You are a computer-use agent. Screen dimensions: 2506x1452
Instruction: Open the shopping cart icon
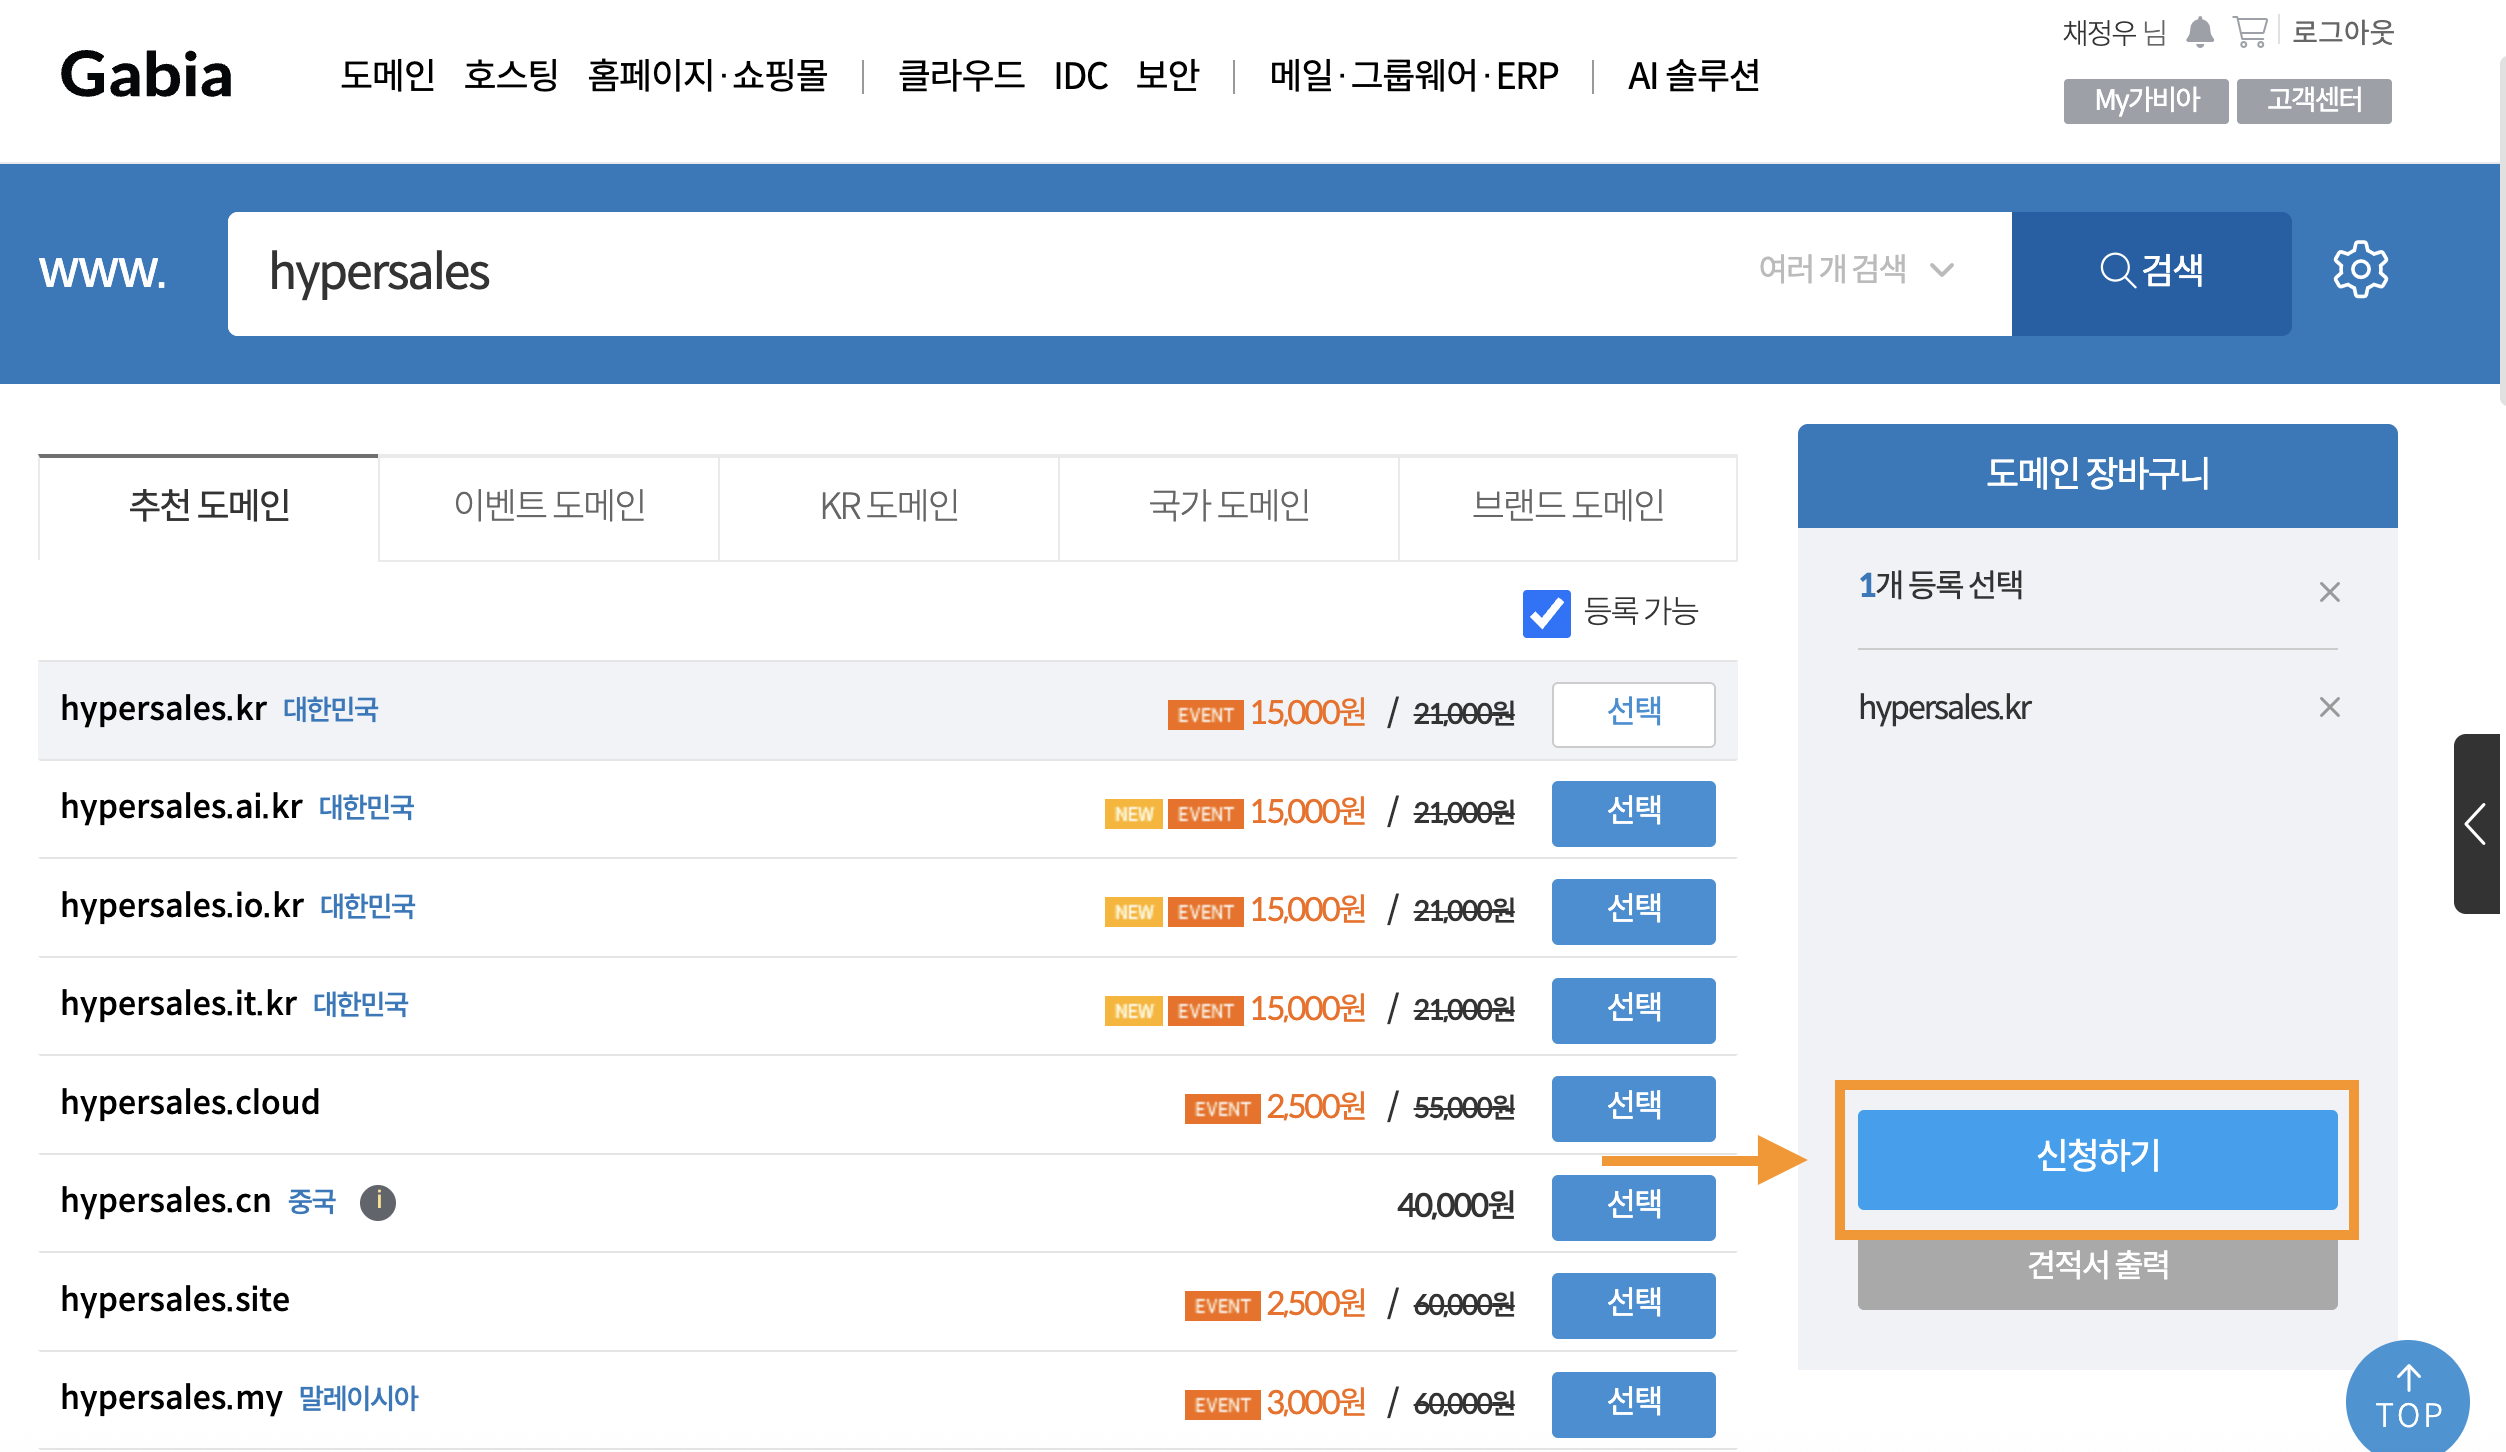pos(2249,32)
